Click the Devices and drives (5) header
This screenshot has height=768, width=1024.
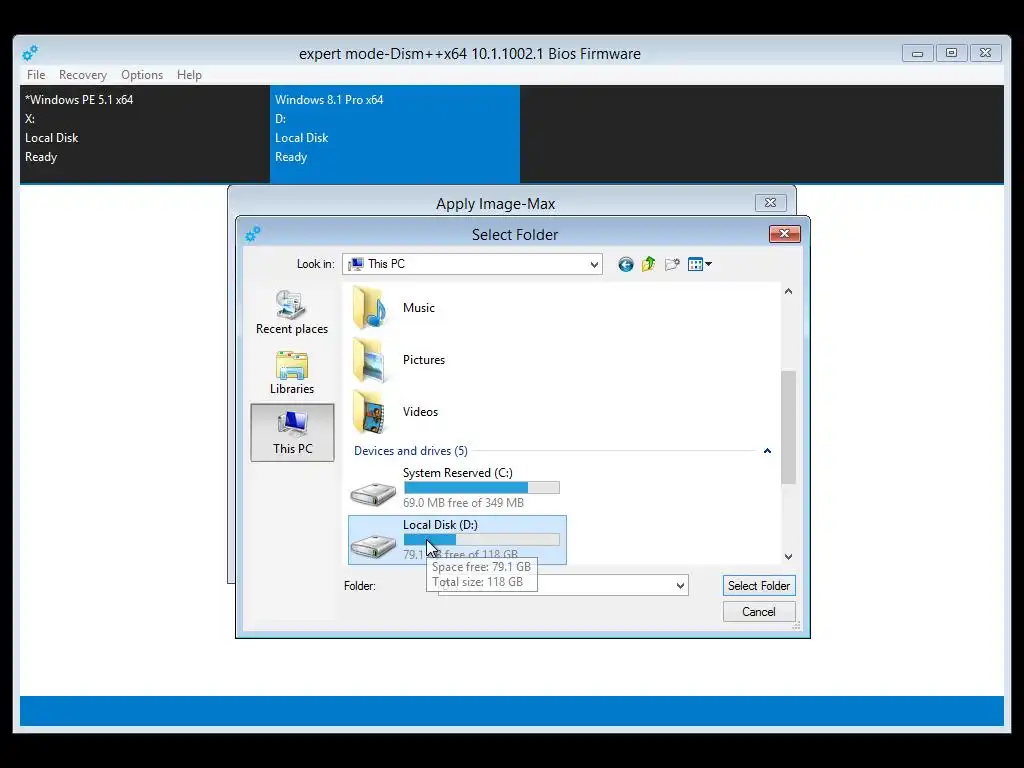pos(411,451)
